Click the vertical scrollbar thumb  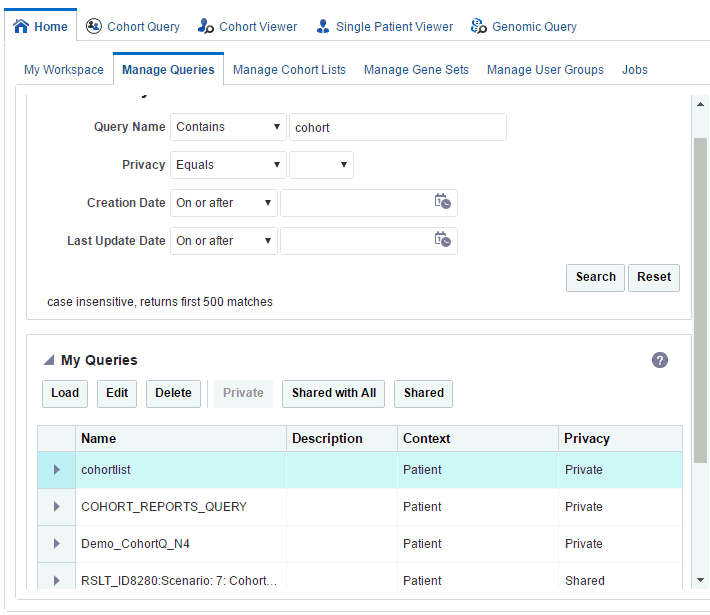point(700,300)
